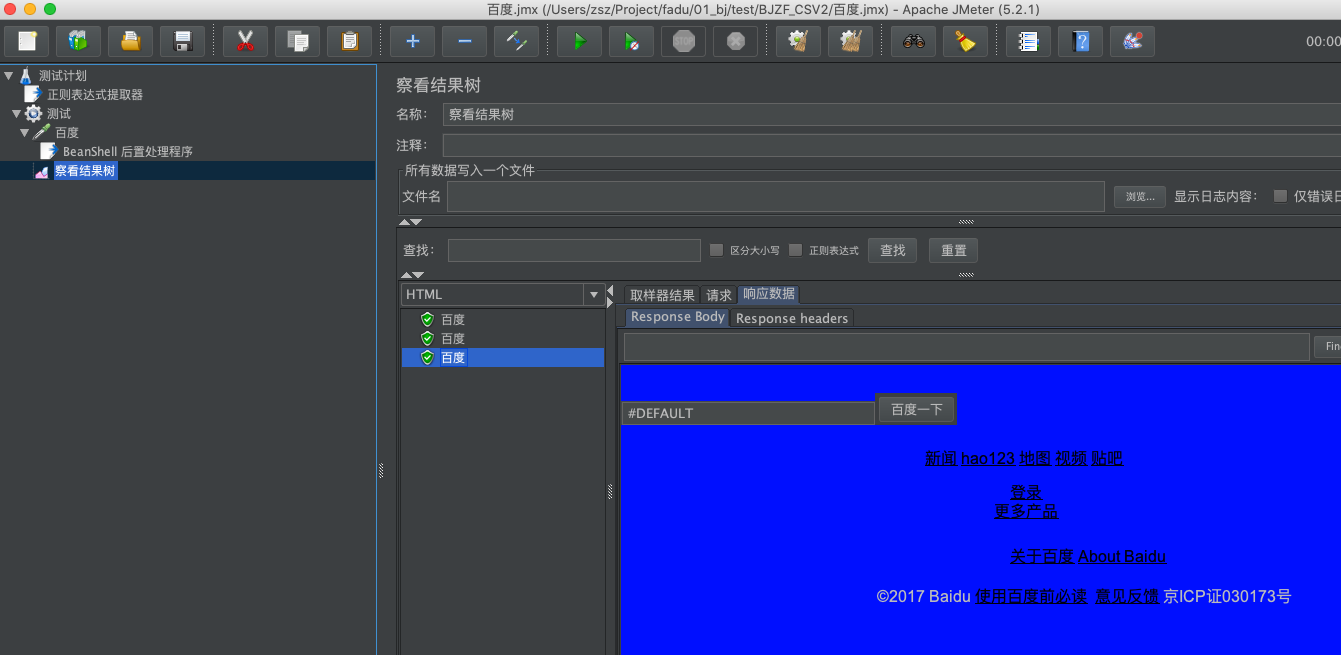Click the Cut scissors icon

pyautogui.click(x=245, y=41)
